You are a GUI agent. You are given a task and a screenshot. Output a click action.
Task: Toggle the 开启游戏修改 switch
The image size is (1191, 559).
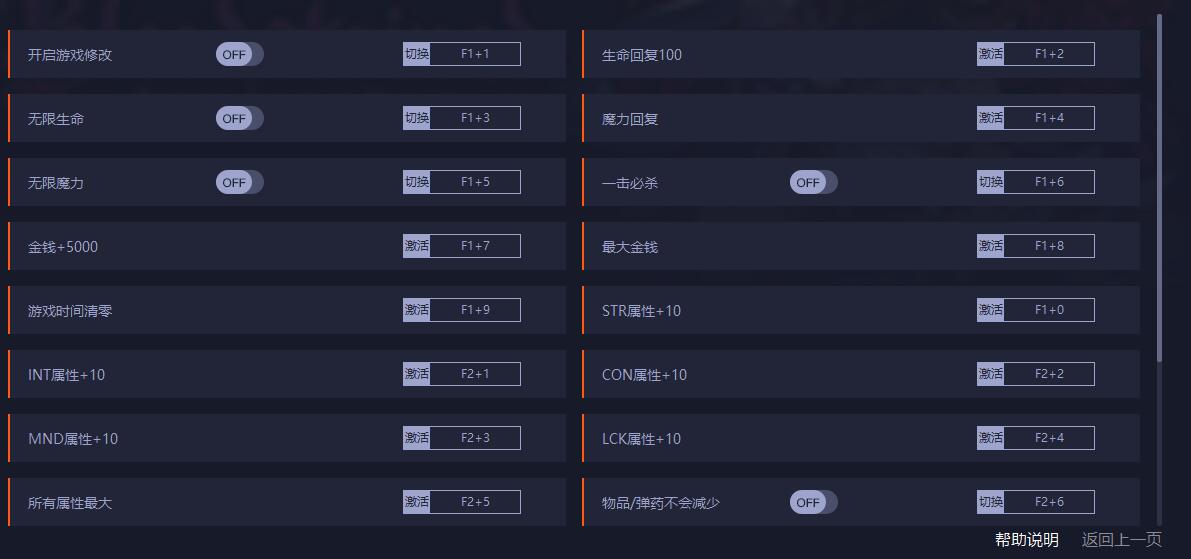(239, 54)
